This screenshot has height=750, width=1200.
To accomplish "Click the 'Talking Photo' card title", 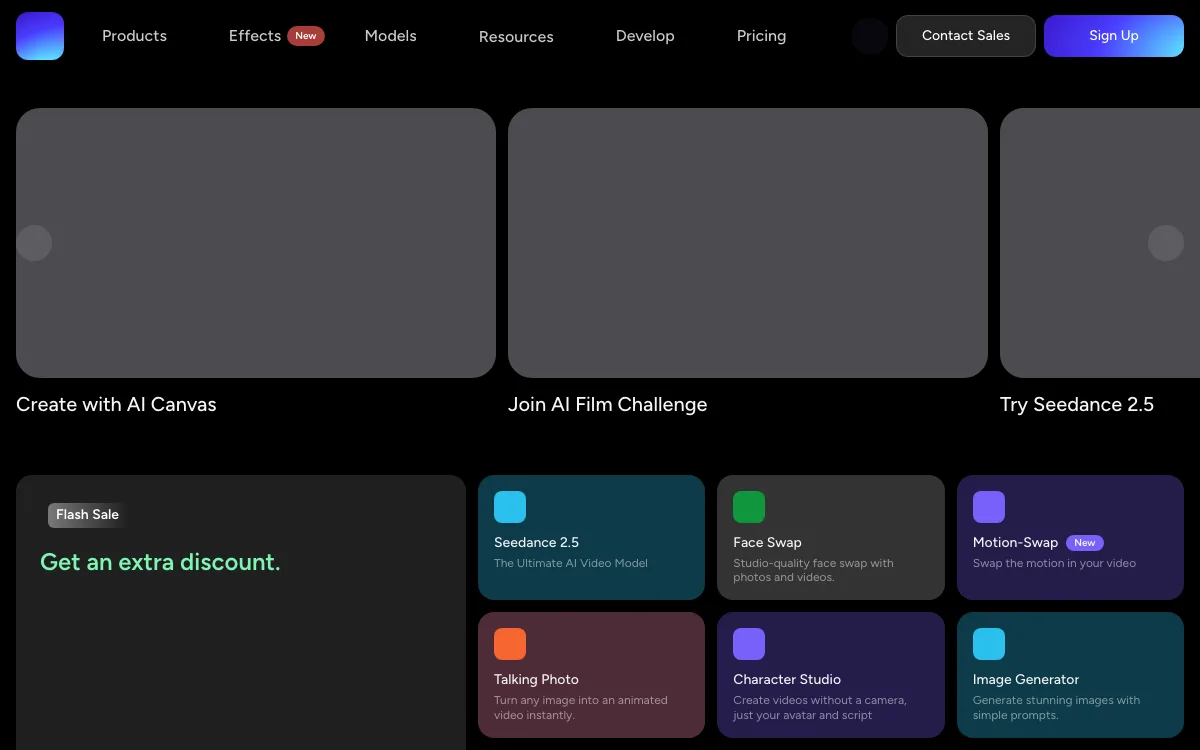I will click(537, 680).
